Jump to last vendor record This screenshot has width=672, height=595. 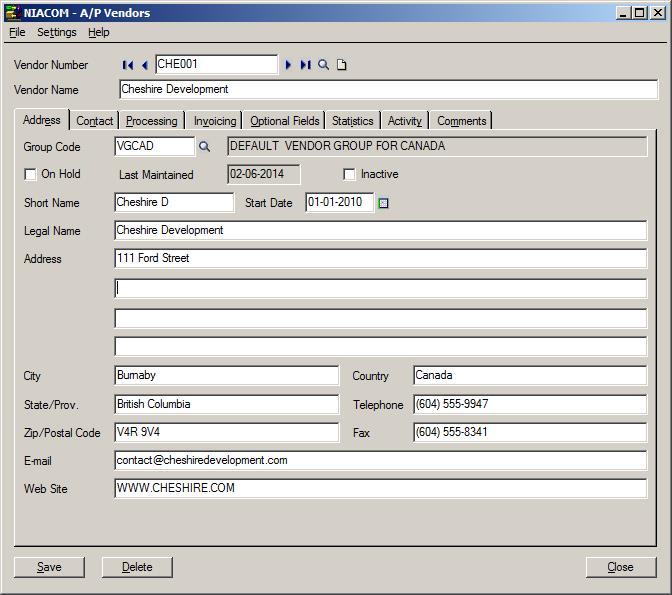click(305, 65)
